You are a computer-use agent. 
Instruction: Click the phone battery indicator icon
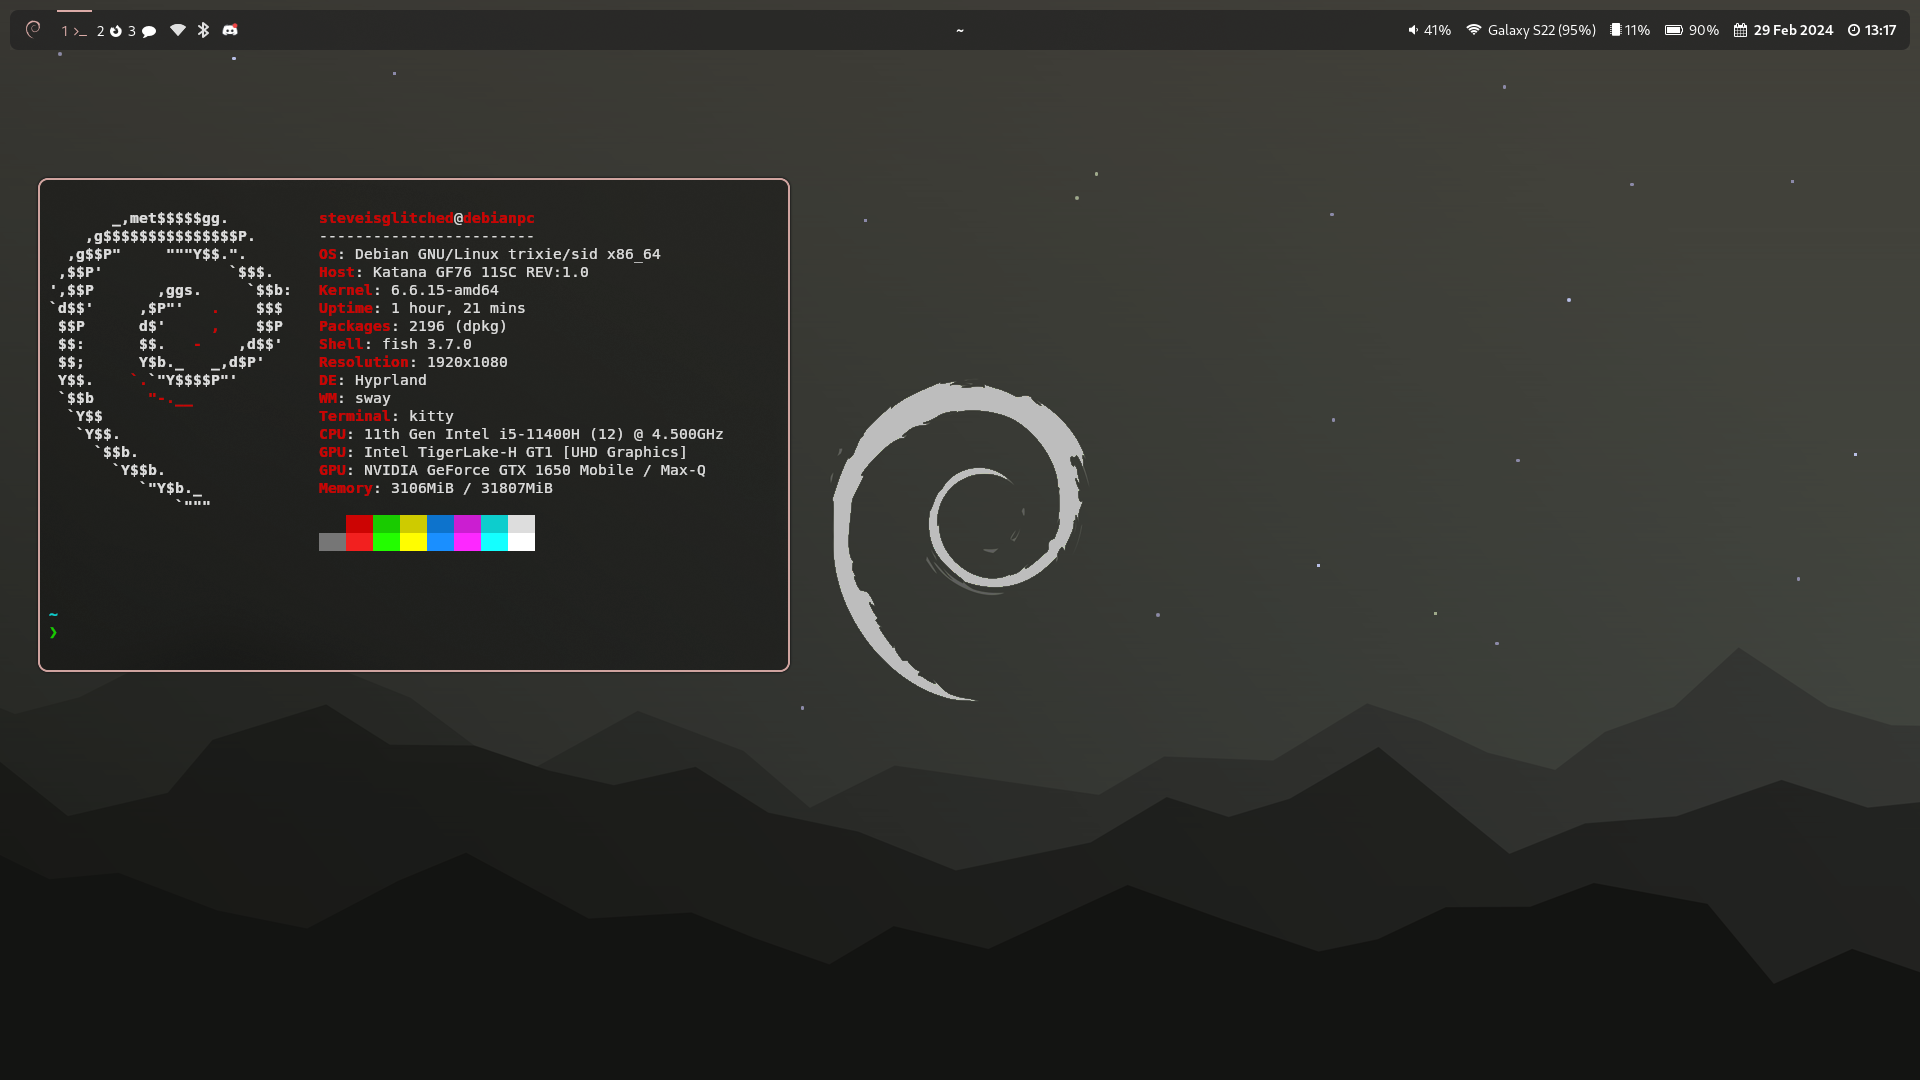(x=1617, y=30)
